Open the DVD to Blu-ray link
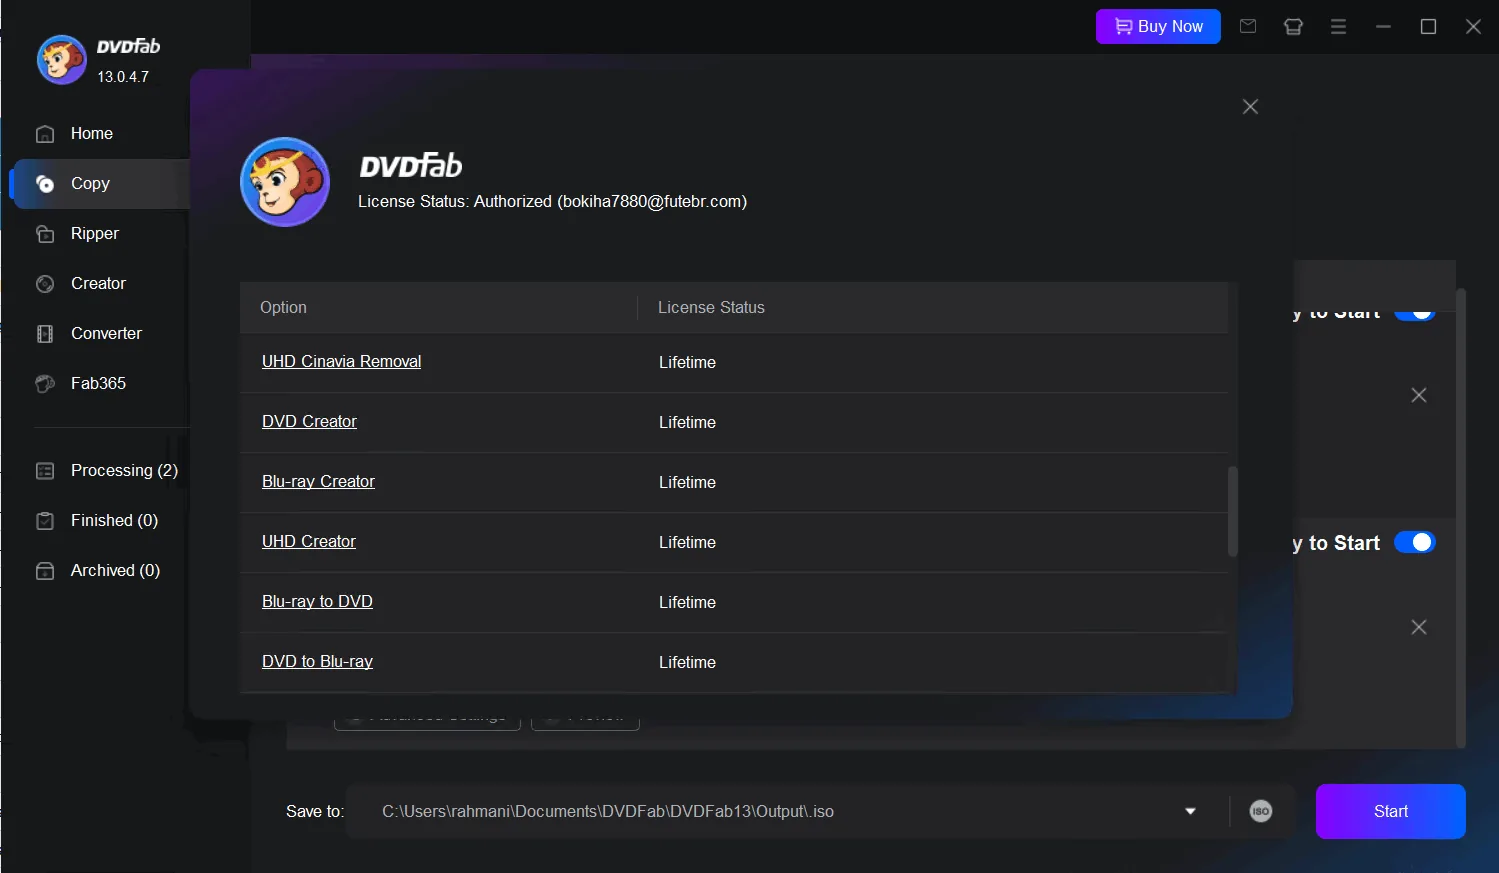Screen dimensions: 1499x873 click(317, 662)
